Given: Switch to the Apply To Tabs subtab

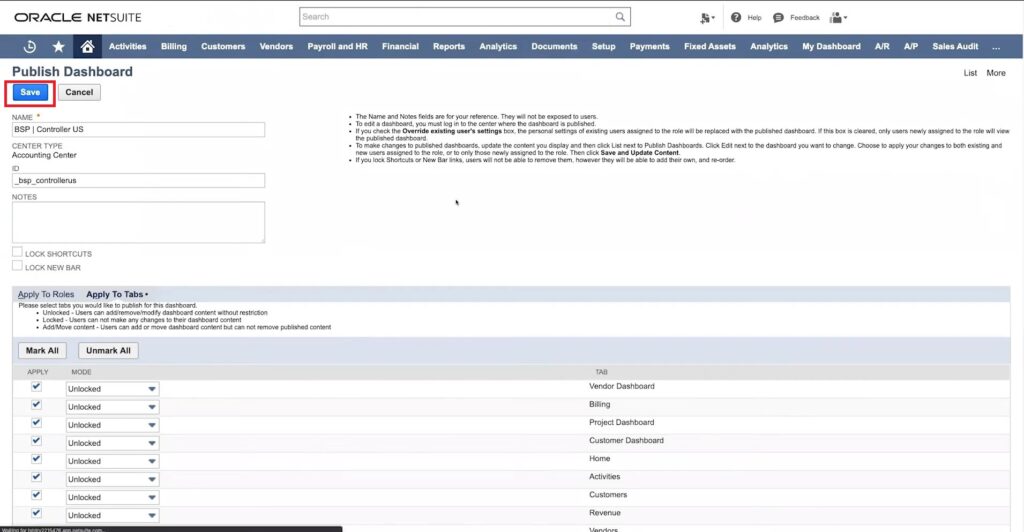Looking at the screenshot, I should tap(115, 294).
